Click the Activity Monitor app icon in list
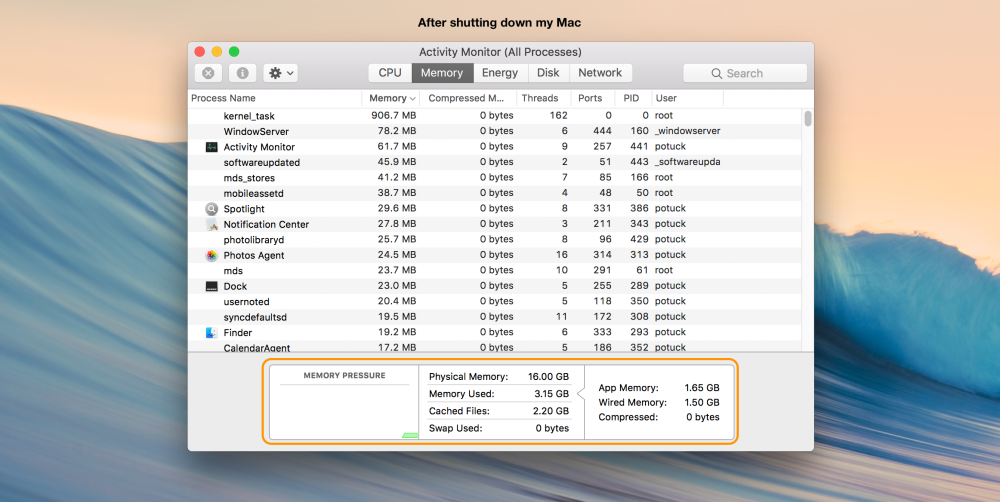This screenshot has height=502, width=1000. [x=212, y=147]
